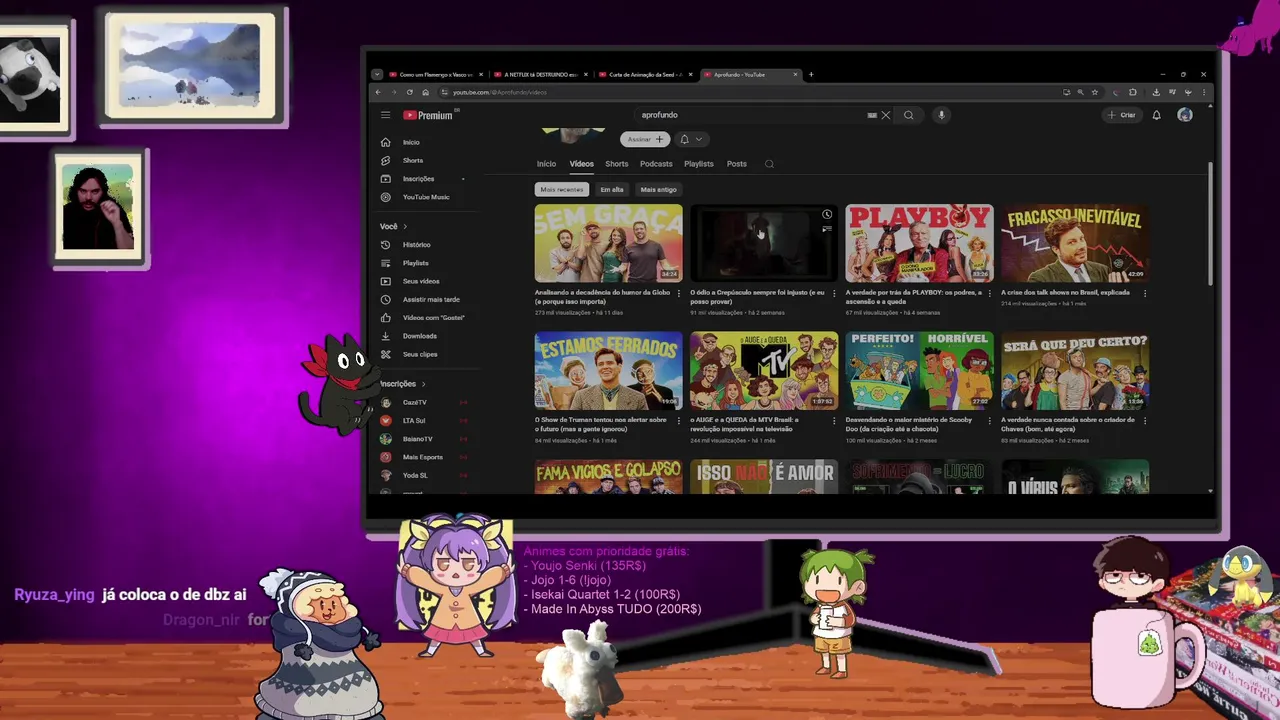Open options for Globo humor video

(679, 294)
